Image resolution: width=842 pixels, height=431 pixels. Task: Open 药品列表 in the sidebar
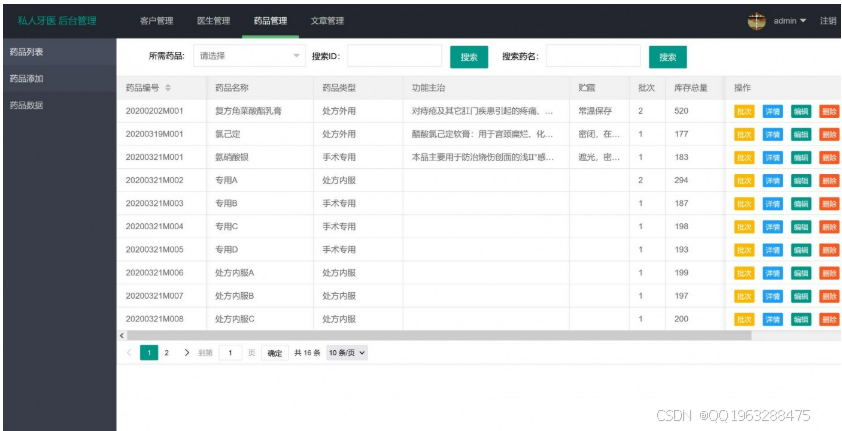tap(60, 52)
